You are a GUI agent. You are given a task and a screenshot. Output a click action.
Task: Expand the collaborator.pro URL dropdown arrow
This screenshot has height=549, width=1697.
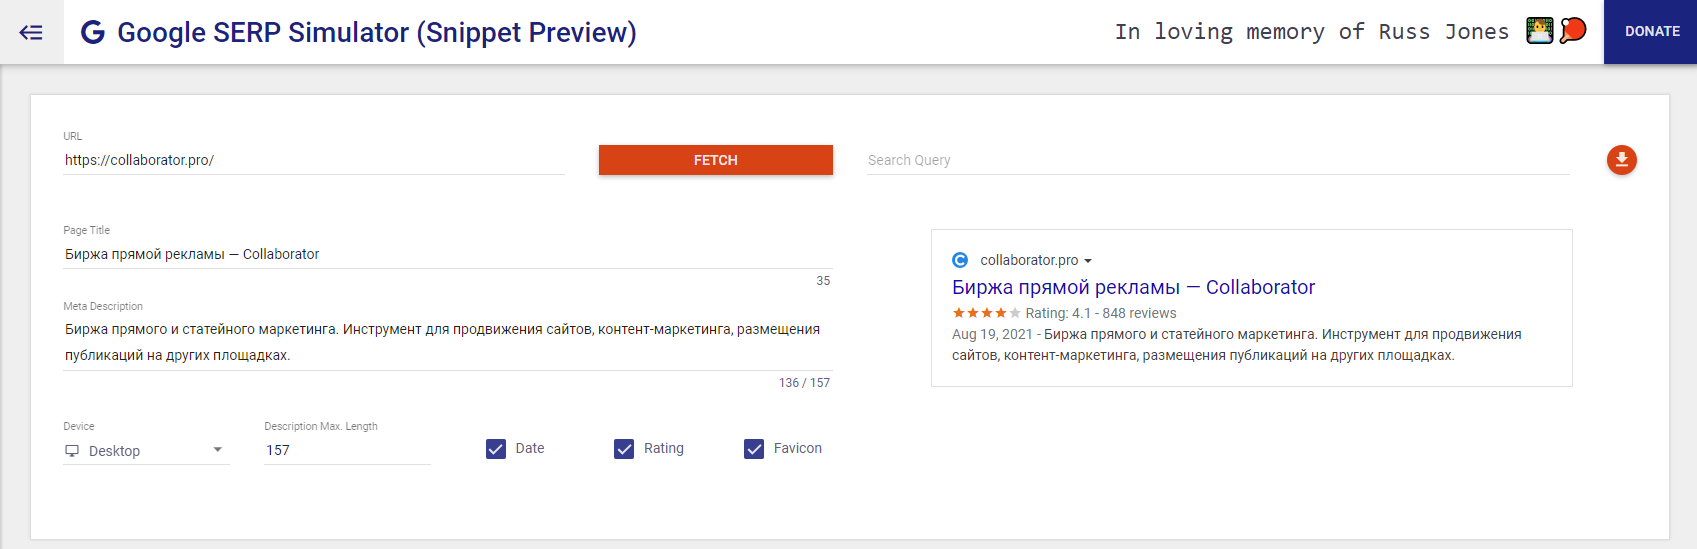tap(1088, 261)
